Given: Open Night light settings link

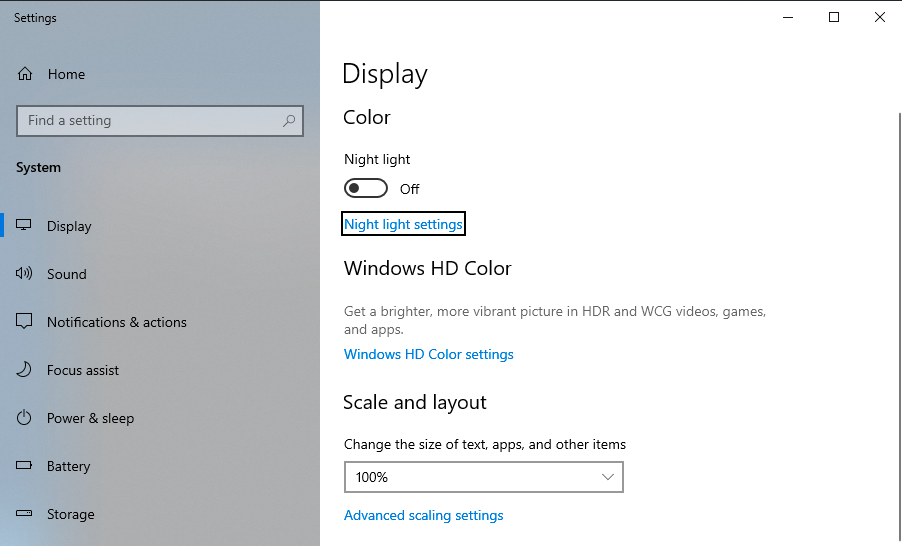Looking at the screenshot, I should coord(403,224).
